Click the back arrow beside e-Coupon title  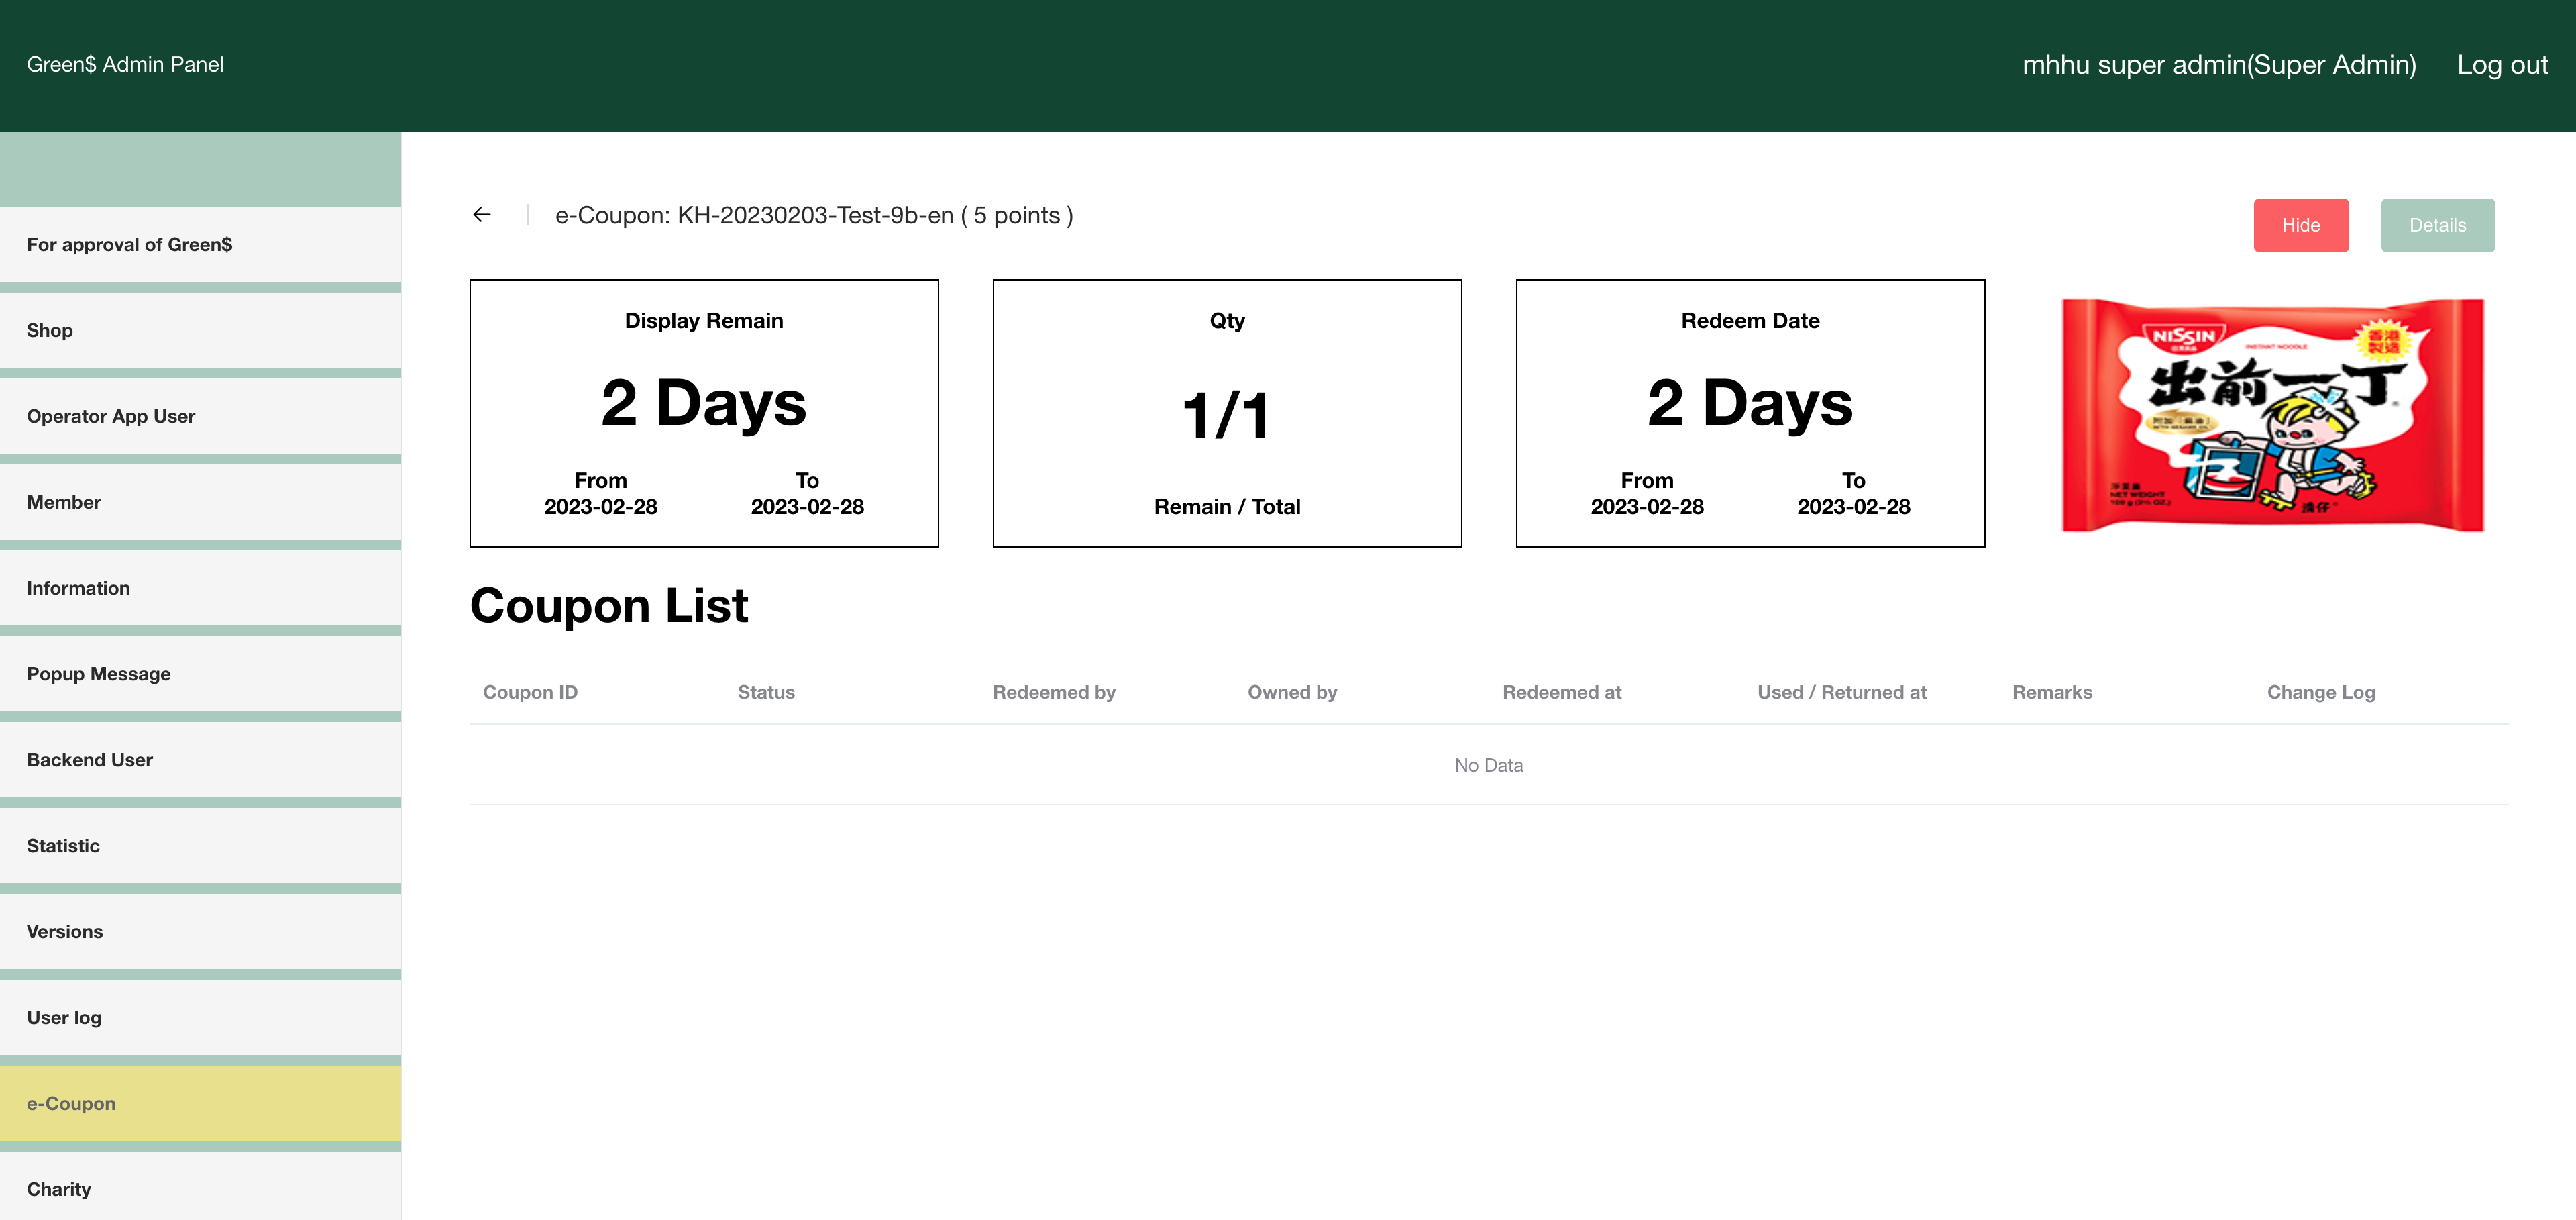[x=482, y=215]
